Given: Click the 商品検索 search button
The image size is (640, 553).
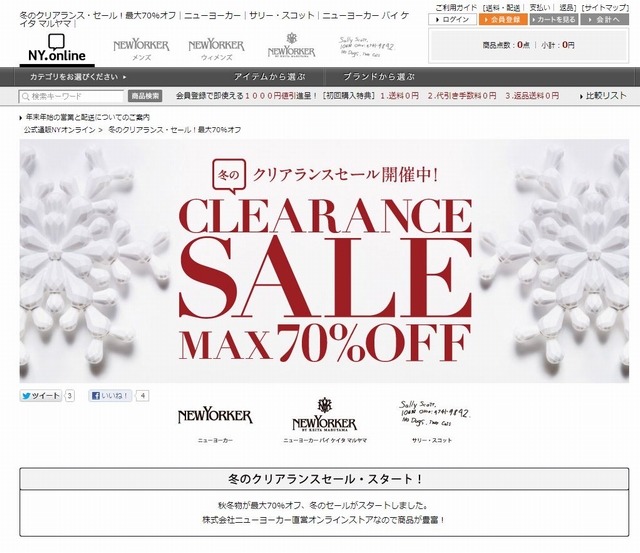Looking at the screenshot, I should (x=145, y=96).
